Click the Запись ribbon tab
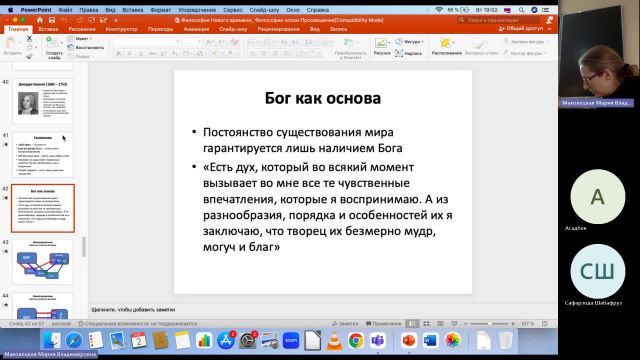The height and width of the screenshot is (360, 640). coord(338,29)
